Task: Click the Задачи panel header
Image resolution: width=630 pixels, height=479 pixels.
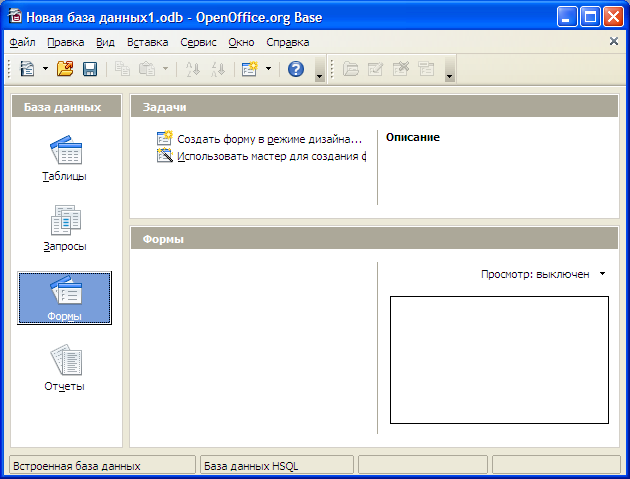Action: pyautogui.click(x=374, y=107)
